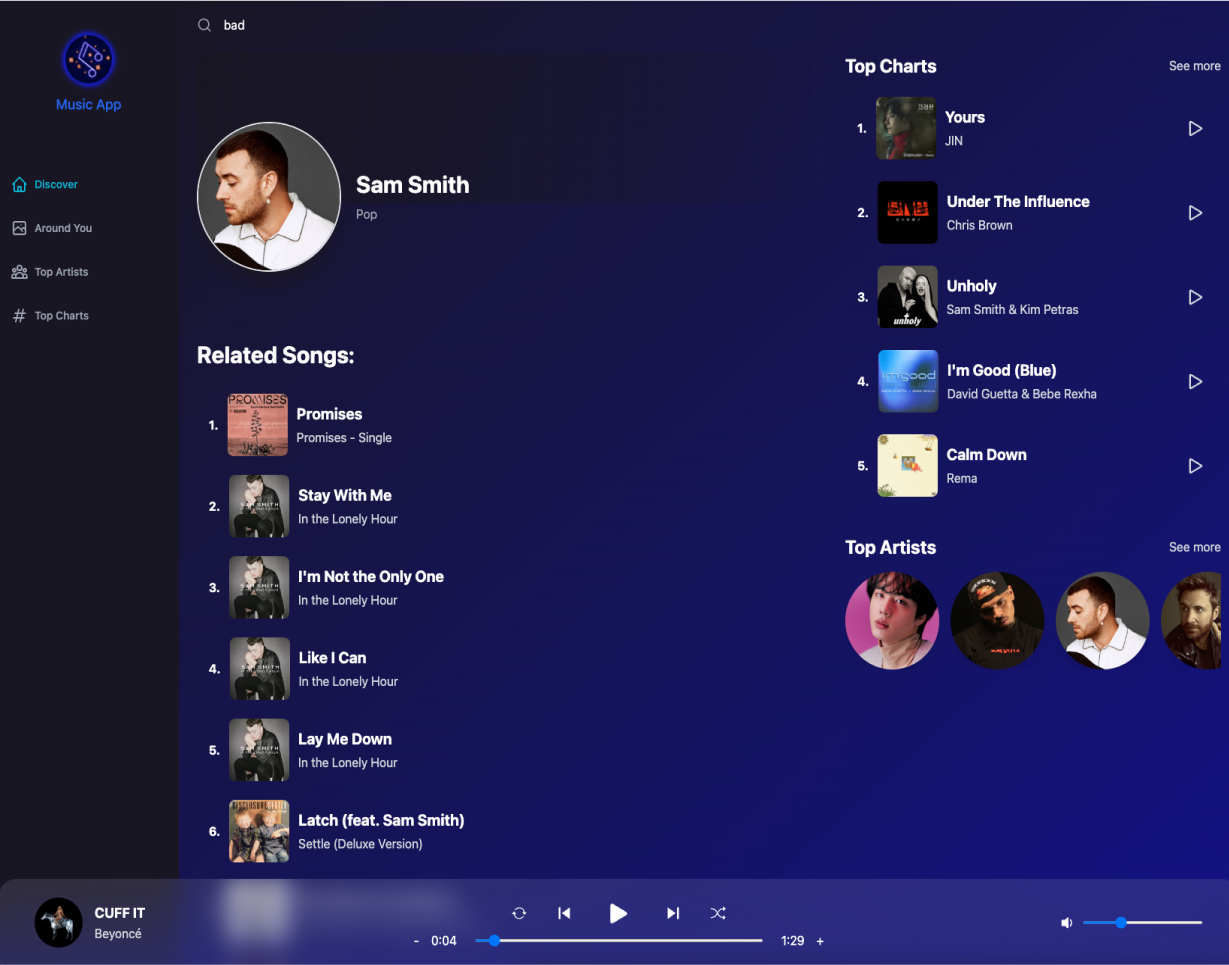
Task: See more Top Charts
Action: point(1194,66)
